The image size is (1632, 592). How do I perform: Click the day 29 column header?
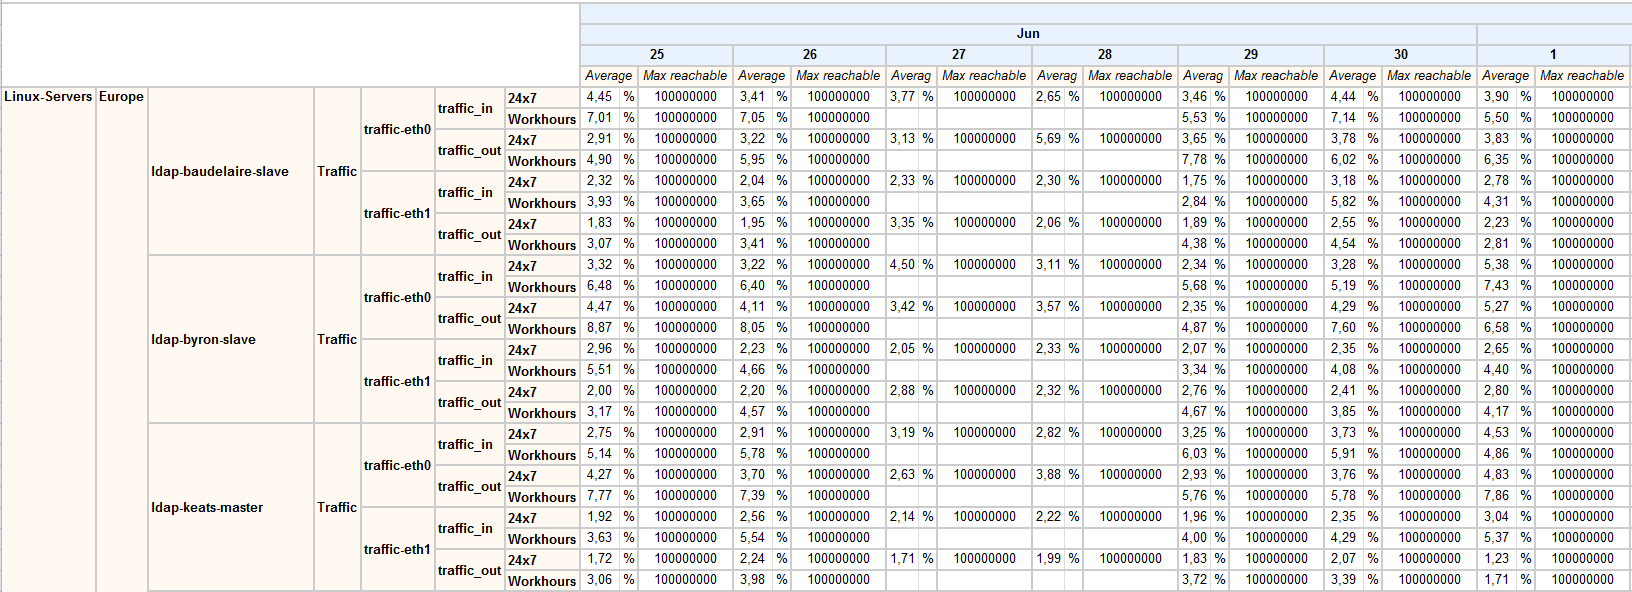point(1250,55)
